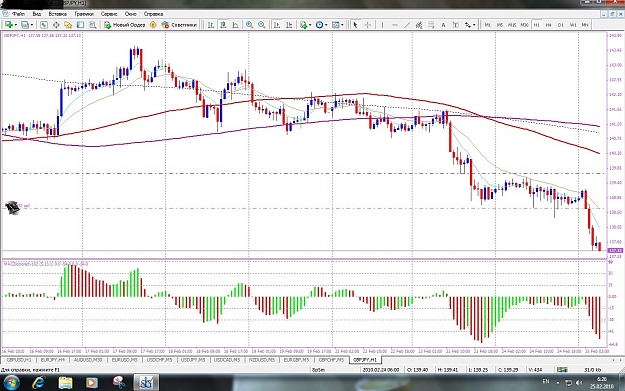
Task: Open the Графики menu
Action: click(84, 14)
